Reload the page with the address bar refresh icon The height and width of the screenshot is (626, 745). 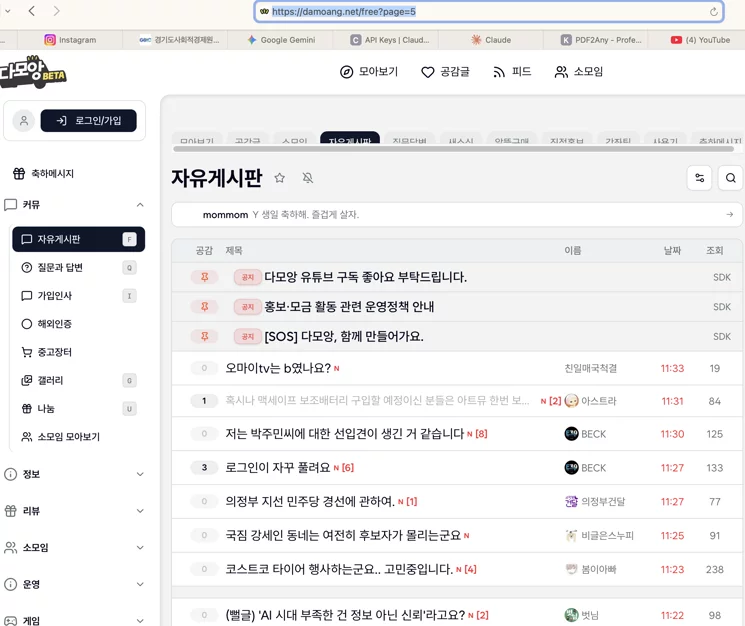tap(713, 12)
